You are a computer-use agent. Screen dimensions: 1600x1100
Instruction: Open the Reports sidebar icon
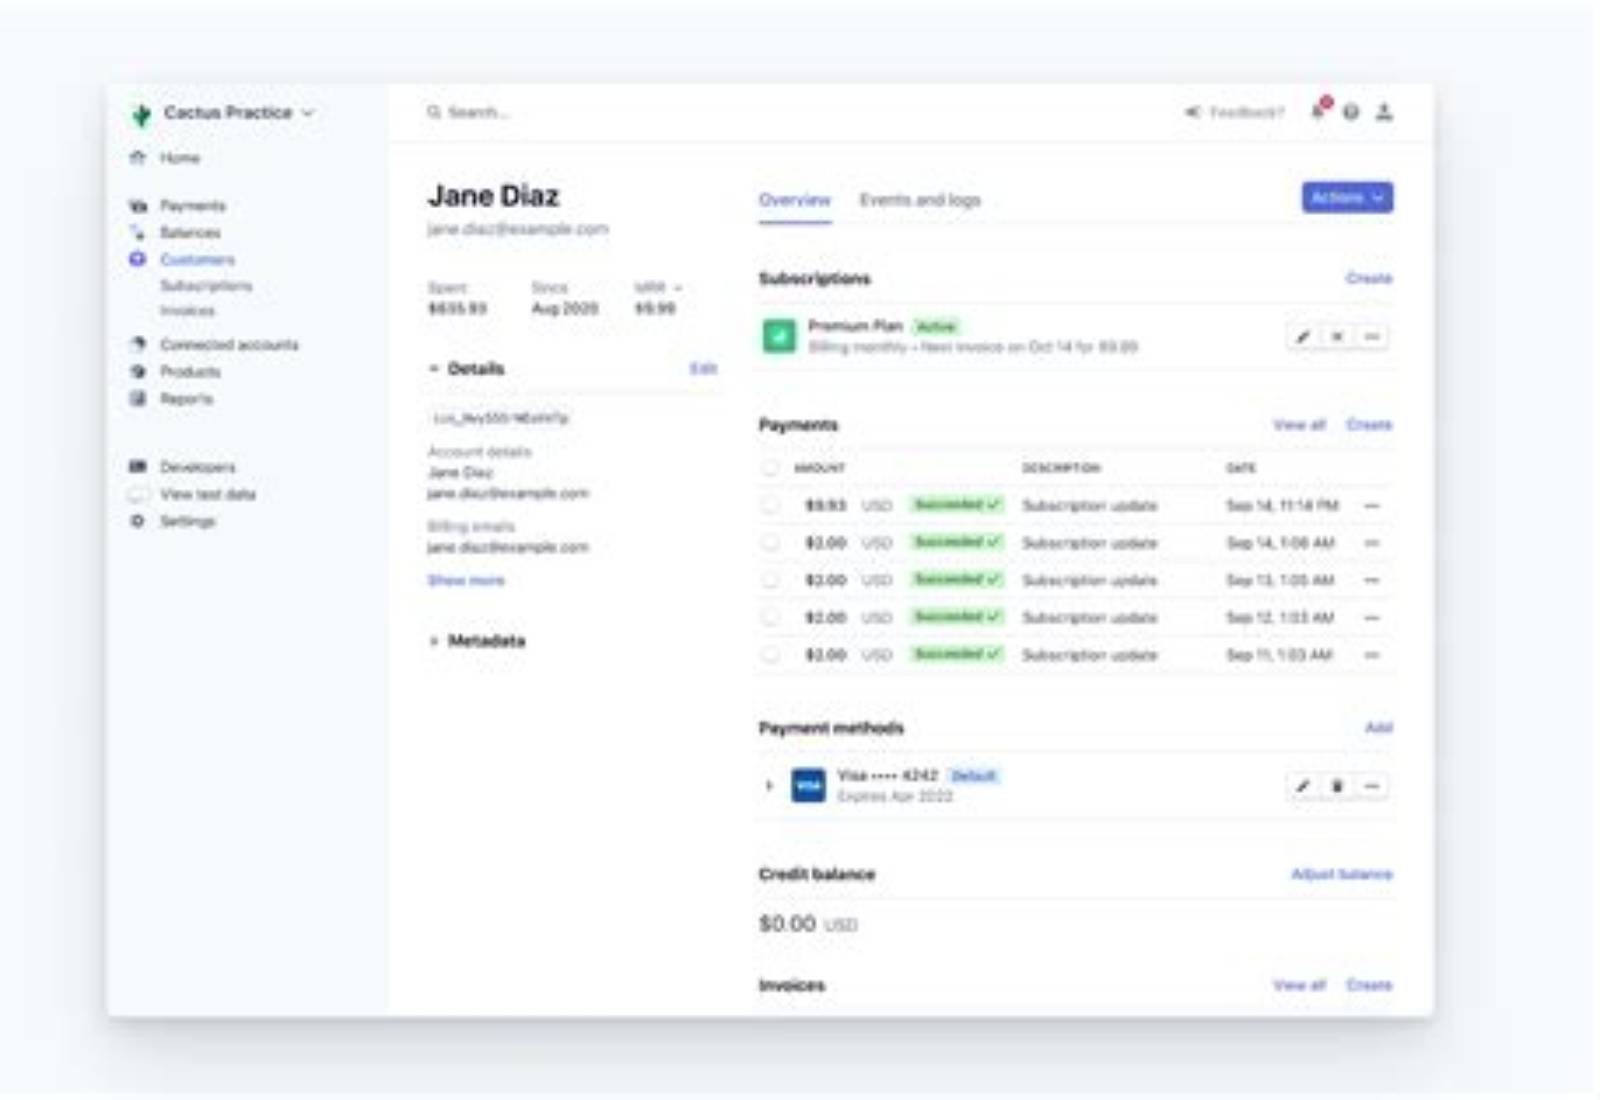(x=138, y=398)
